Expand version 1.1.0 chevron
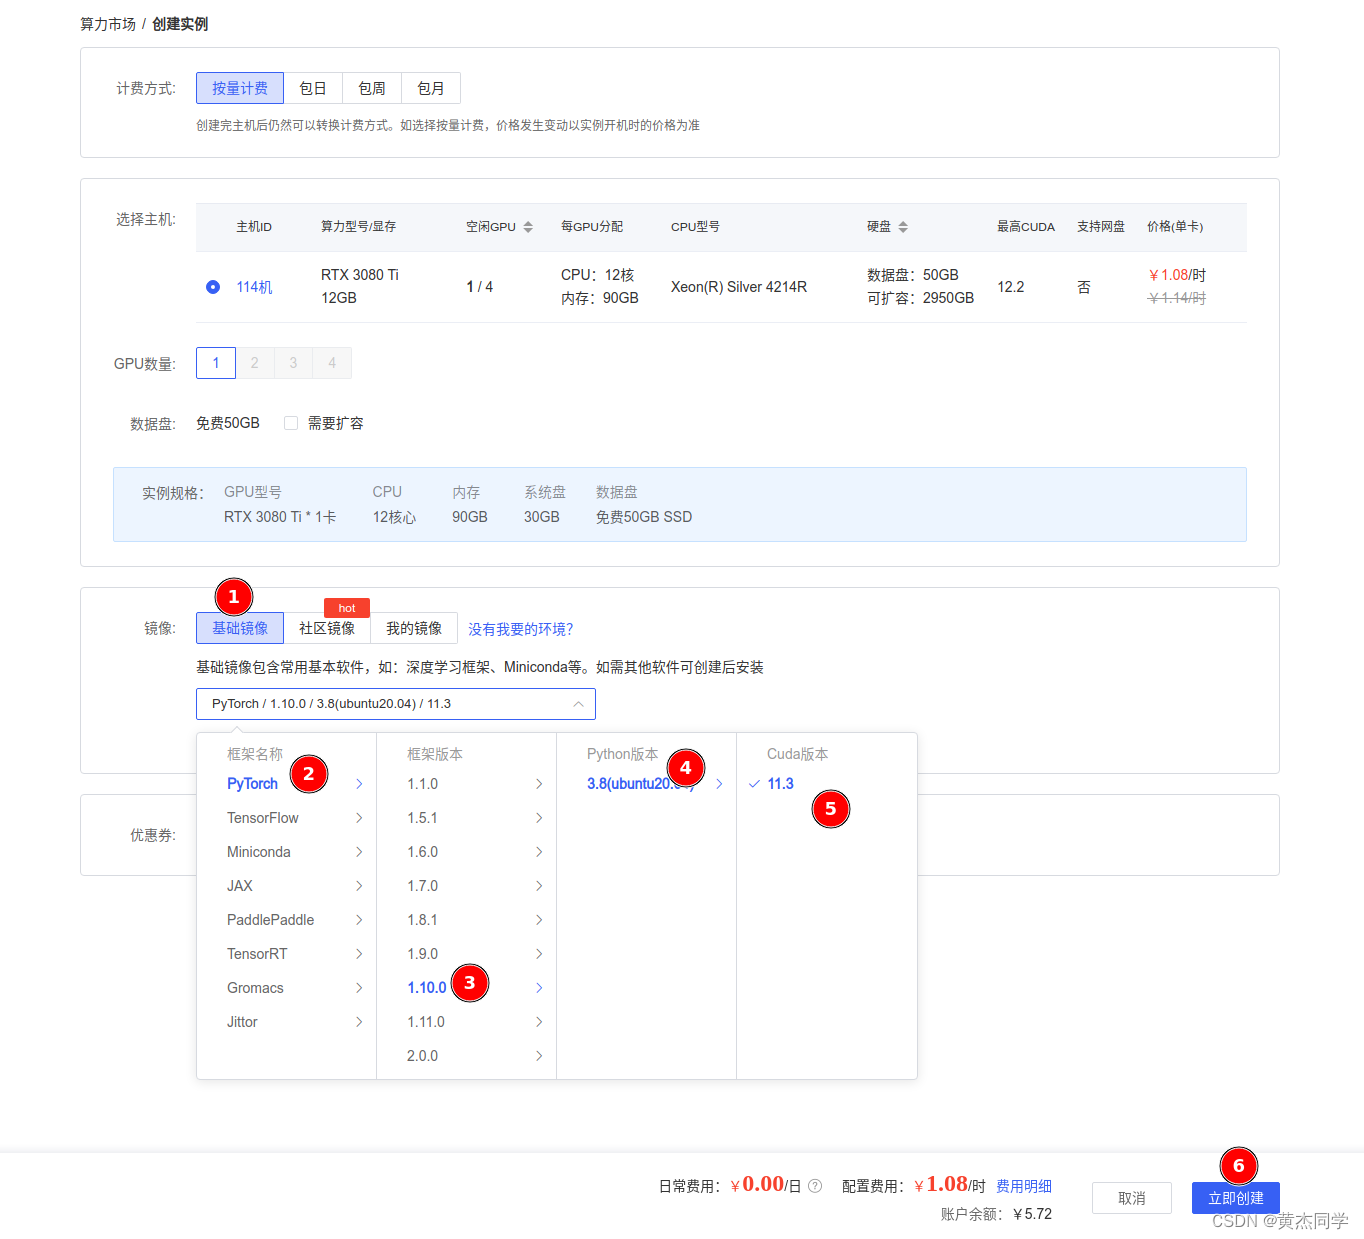The image size is (1364, 1239). coord(539,784)
